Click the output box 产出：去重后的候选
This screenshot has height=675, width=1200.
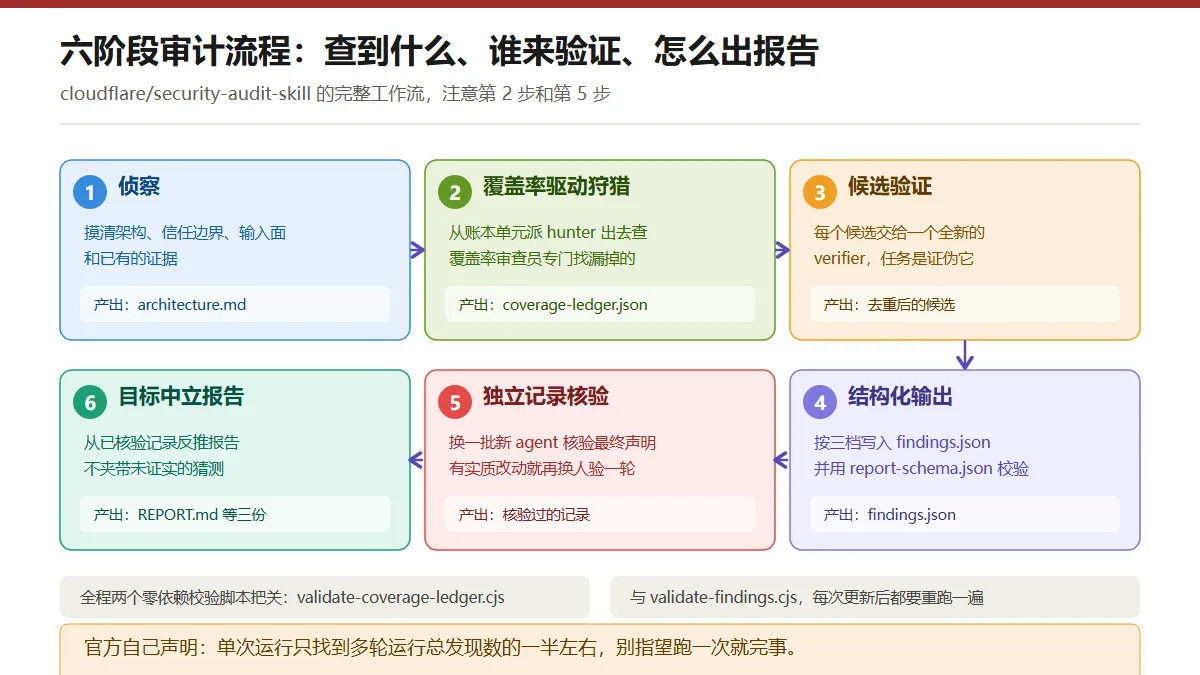965,304
